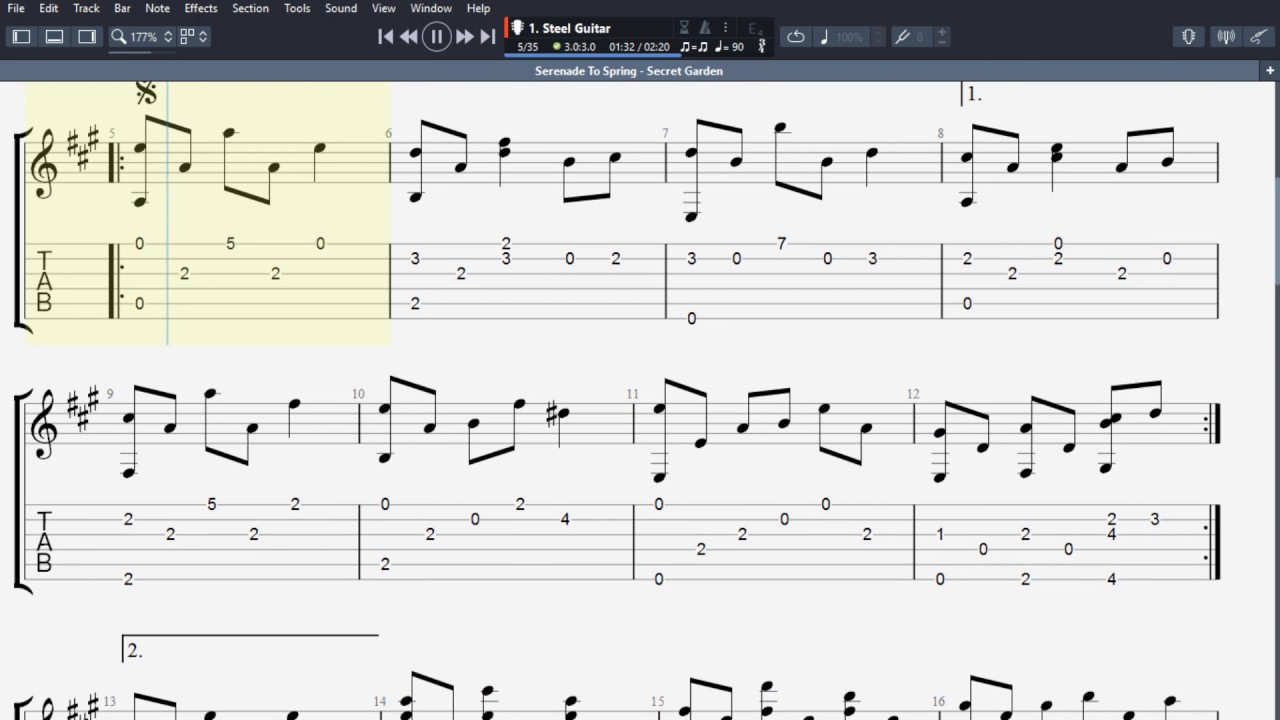1280x720 pixels.
Task: Click the treble clef of second system
Action: (44, 422)
